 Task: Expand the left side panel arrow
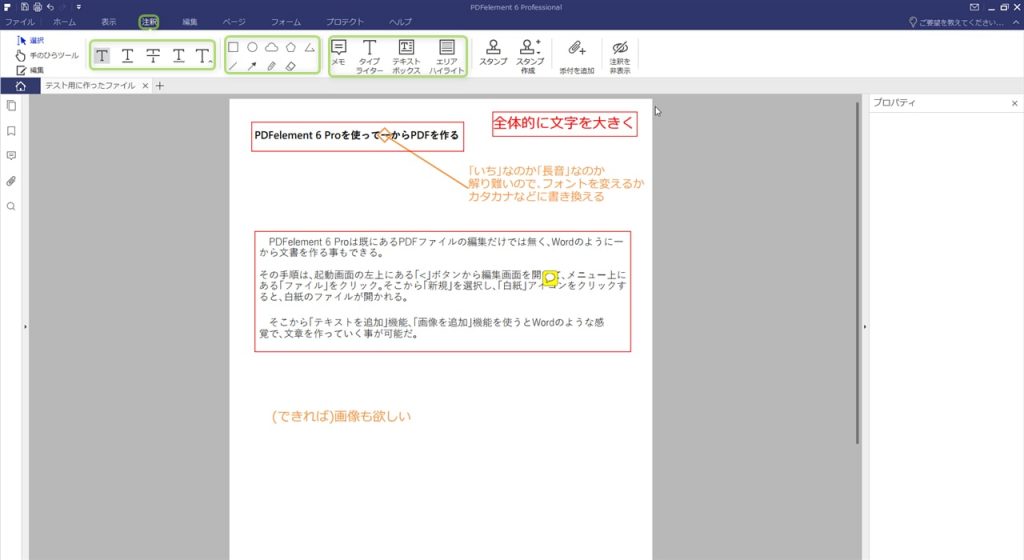[x=26, y=327]
